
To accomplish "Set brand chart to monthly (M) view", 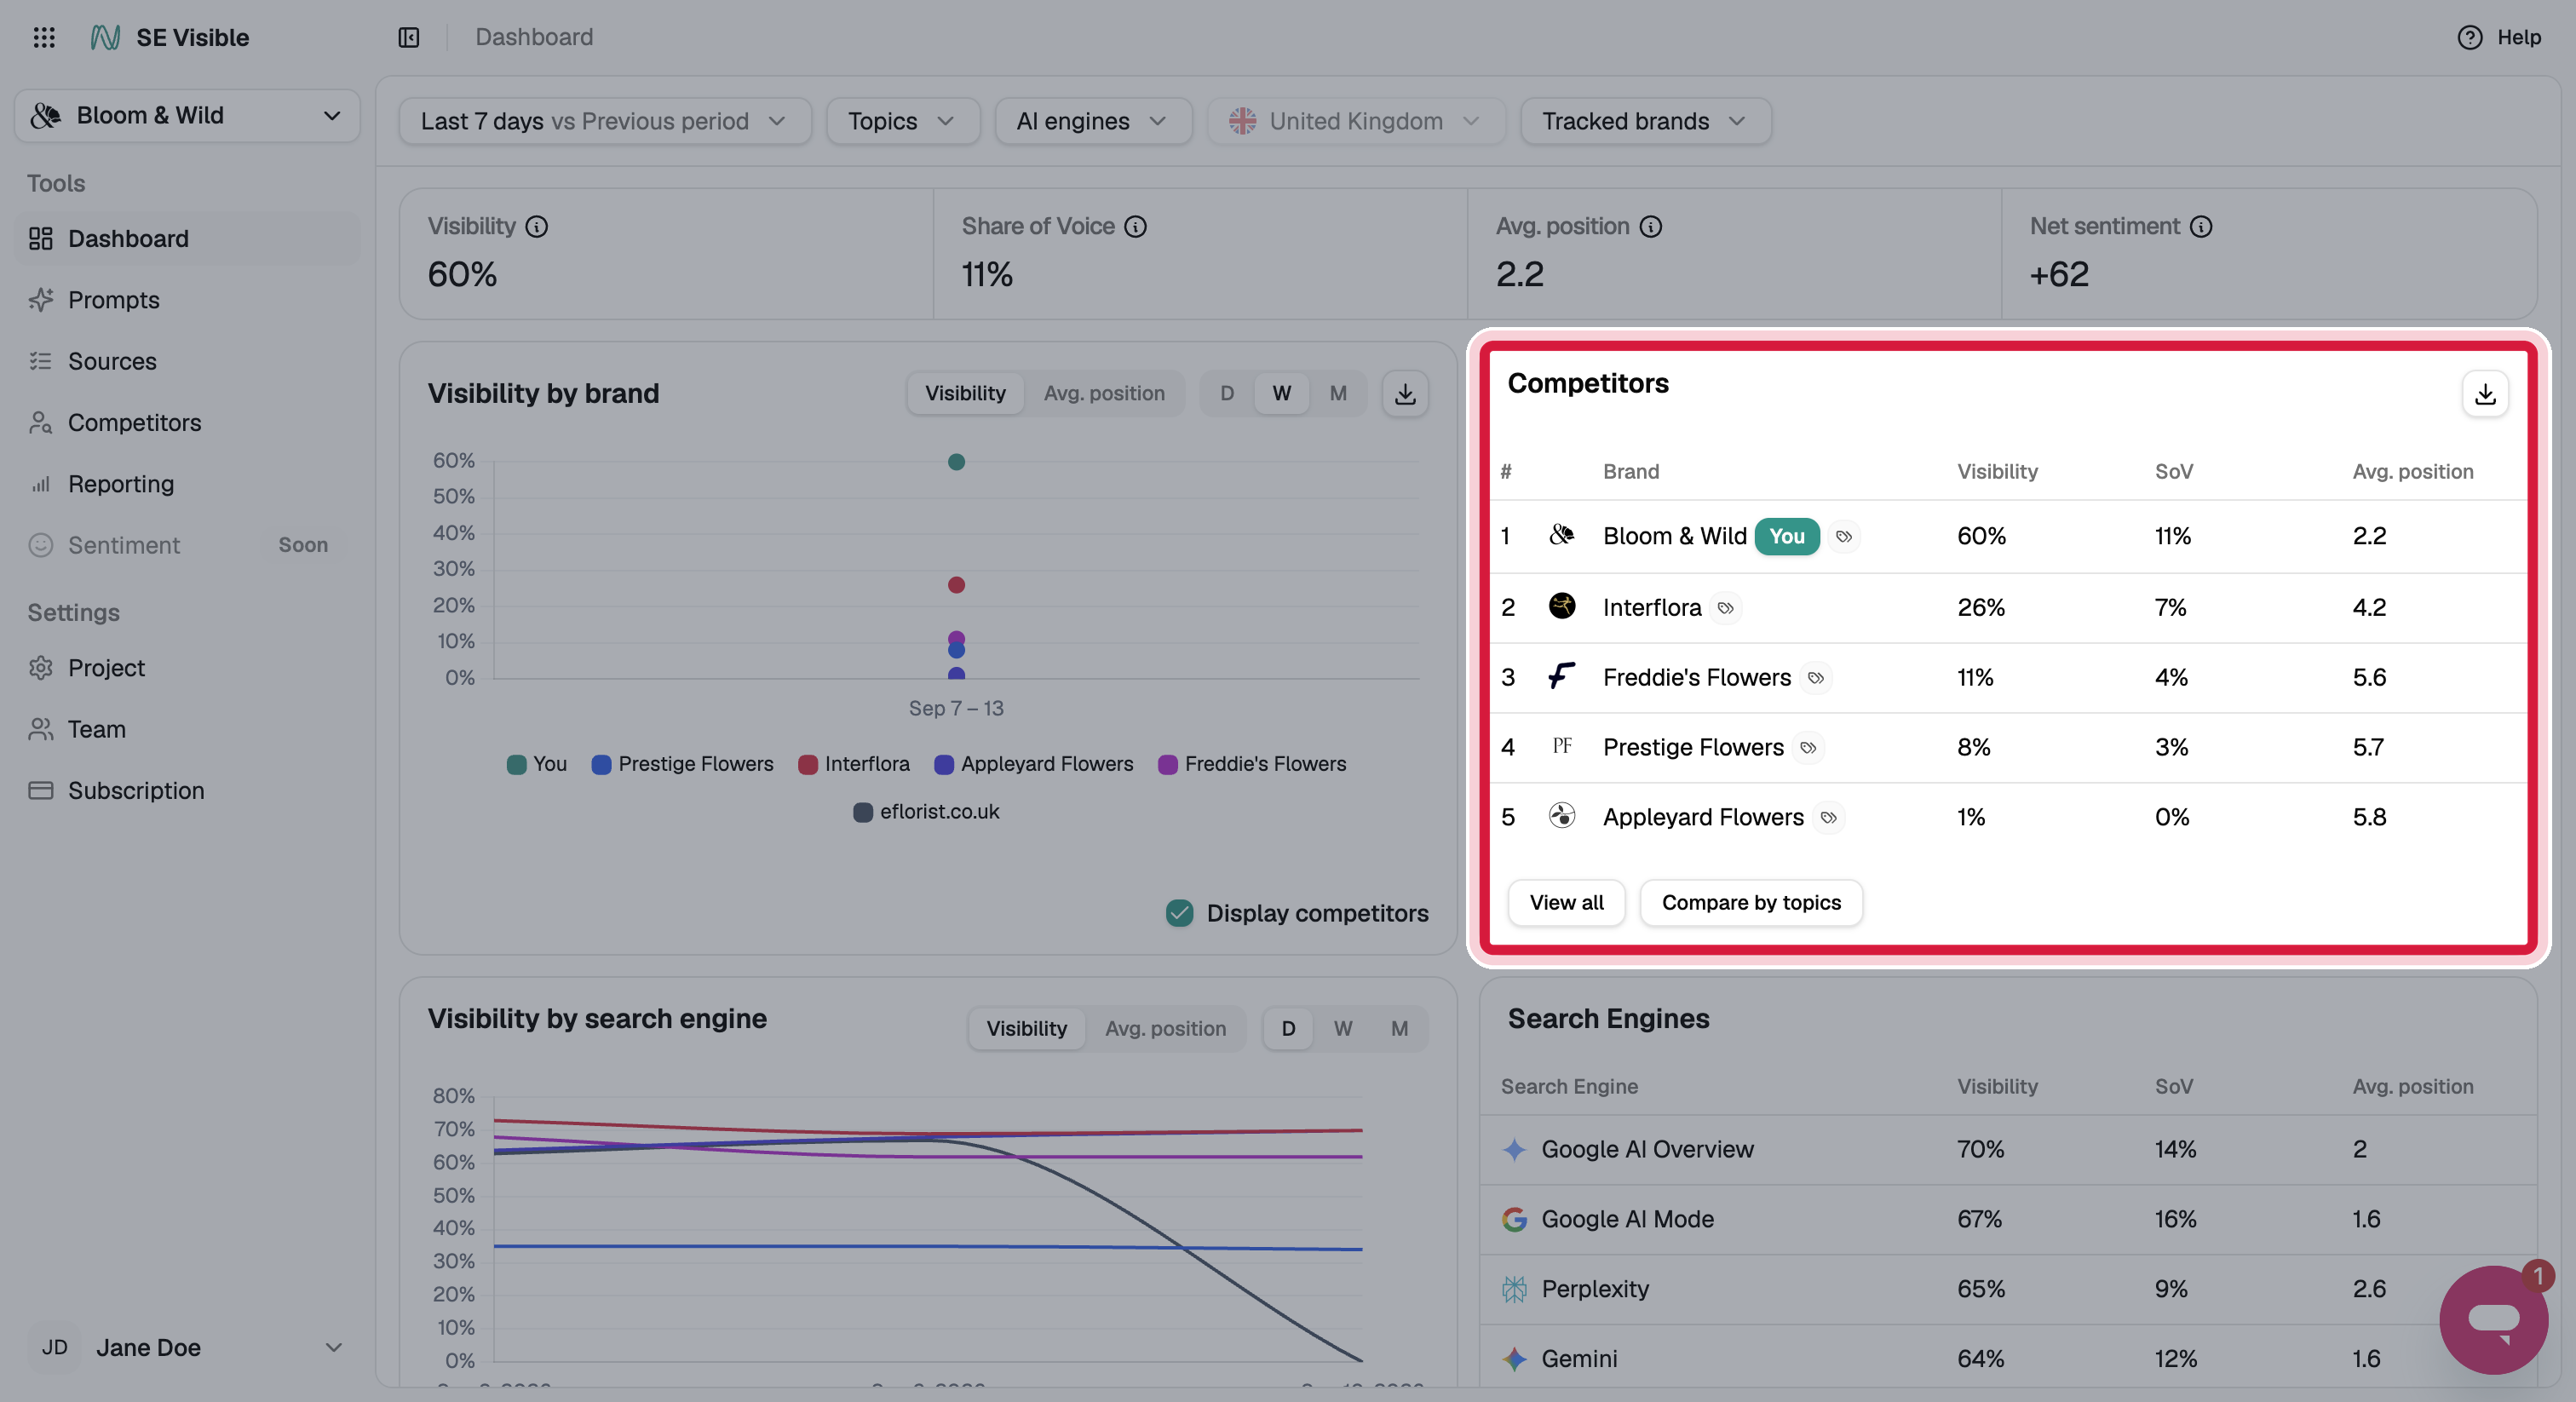I will [1338, 393].
